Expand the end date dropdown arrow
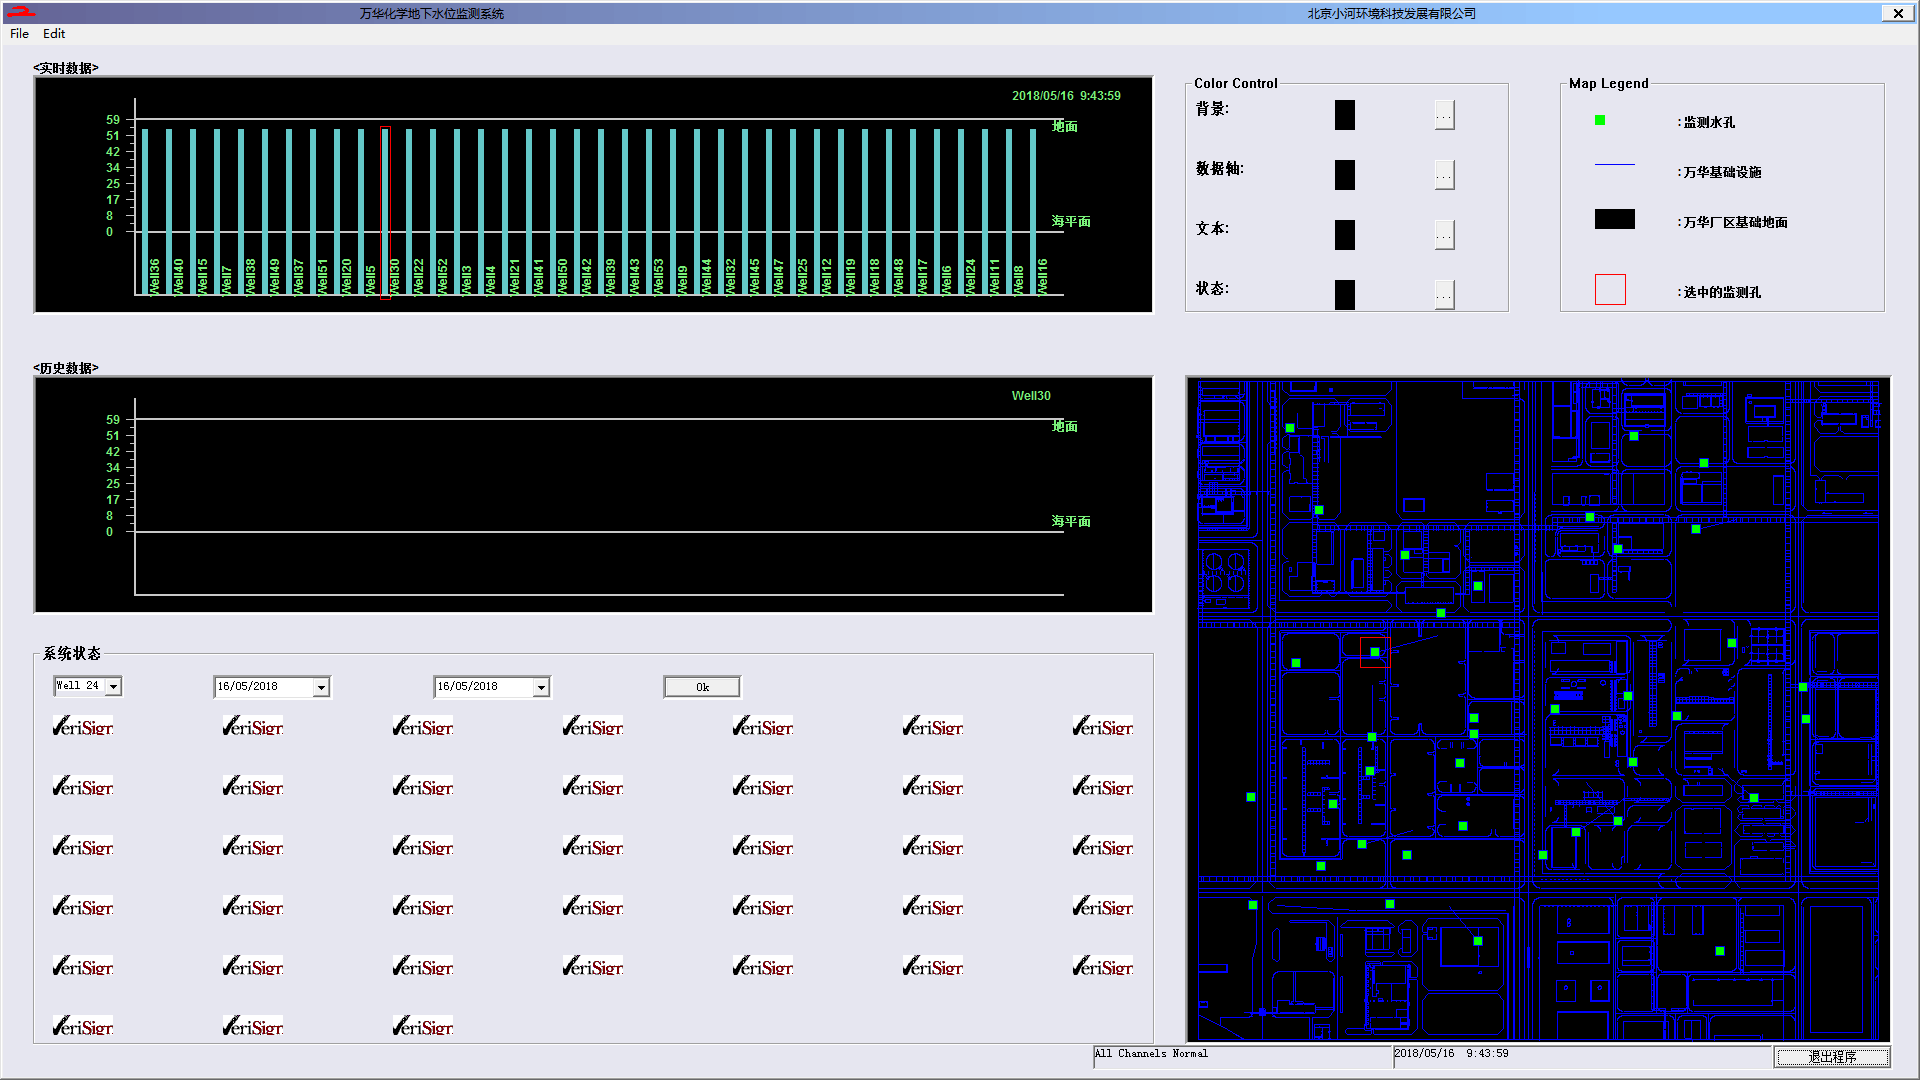 [541, 687]
